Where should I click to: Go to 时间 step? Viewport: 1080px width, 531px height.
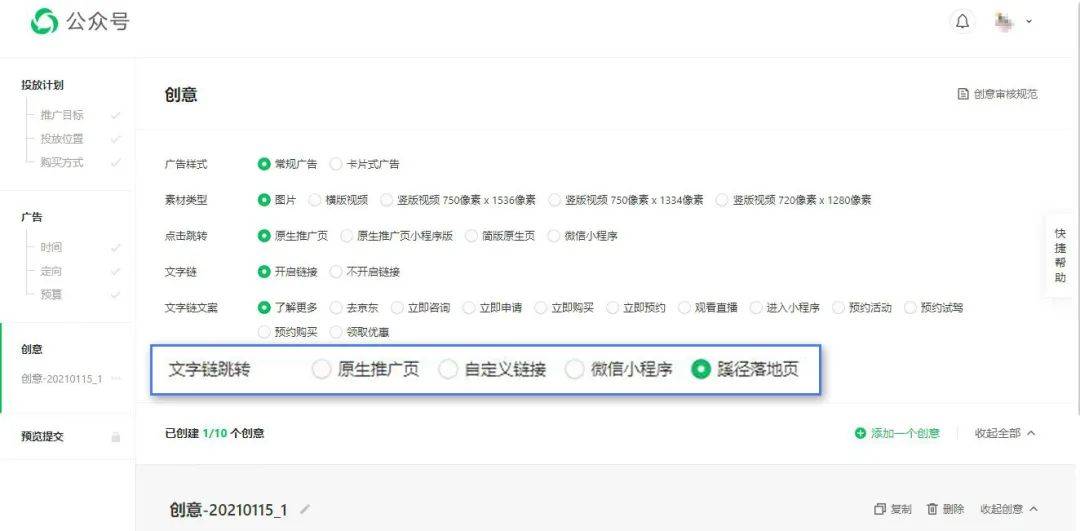51,247
